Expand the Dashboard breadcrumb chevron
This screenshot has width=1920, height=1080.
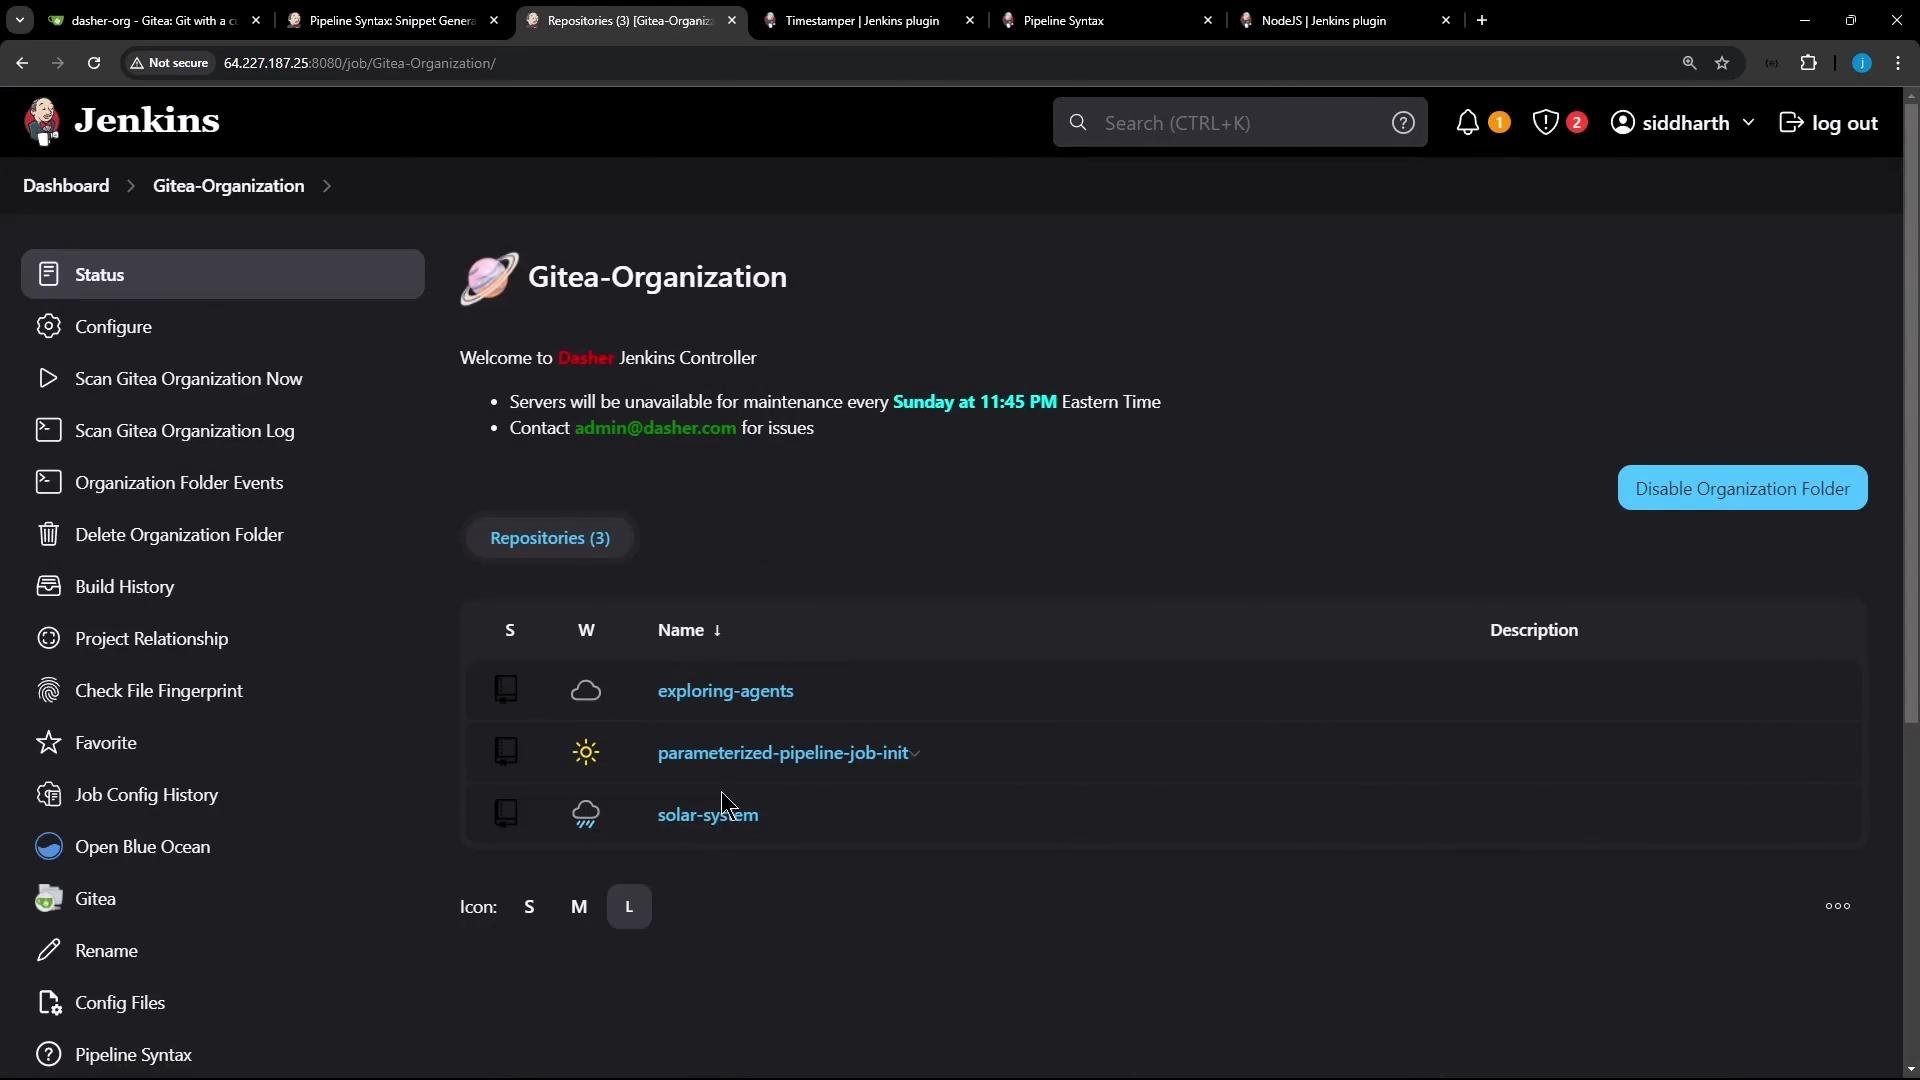131,186
